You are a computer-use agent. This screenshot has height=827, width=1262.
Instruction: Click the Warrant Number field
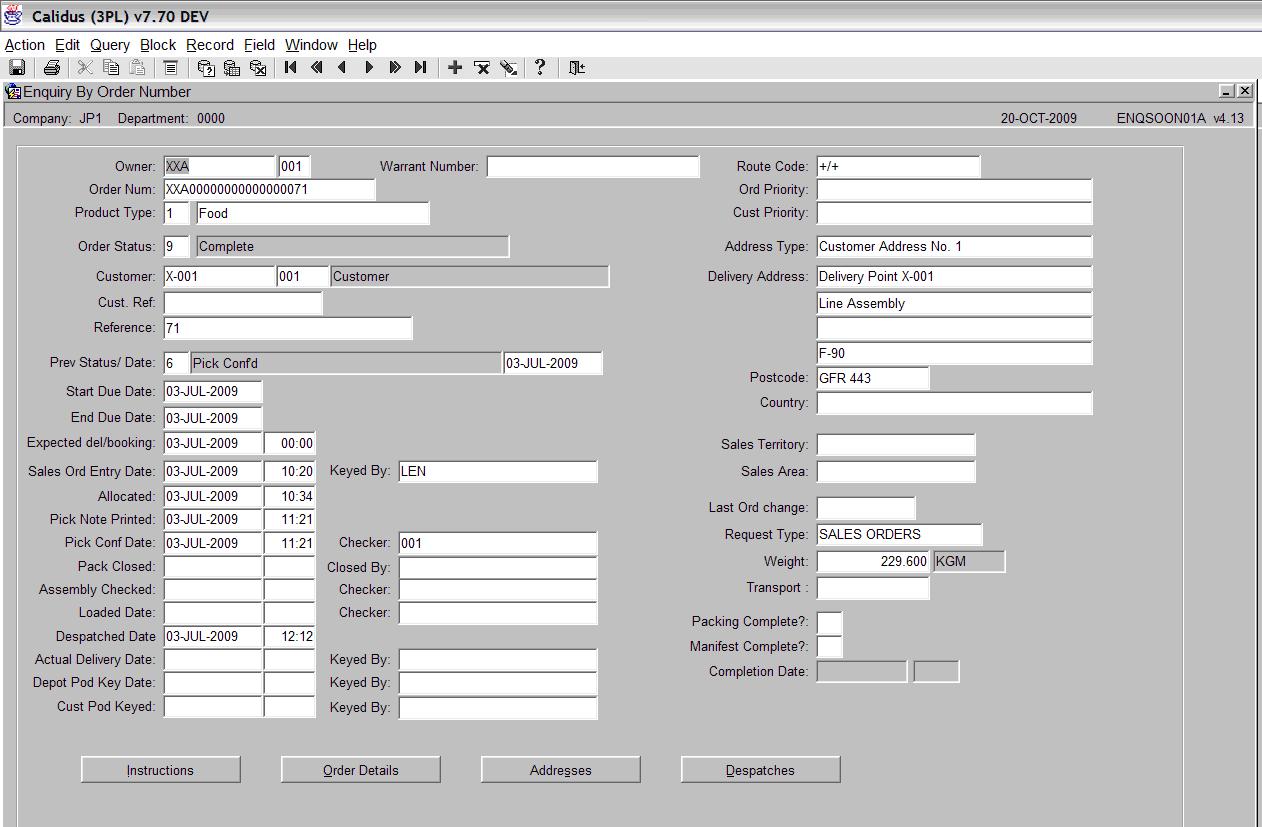[593, 167]
